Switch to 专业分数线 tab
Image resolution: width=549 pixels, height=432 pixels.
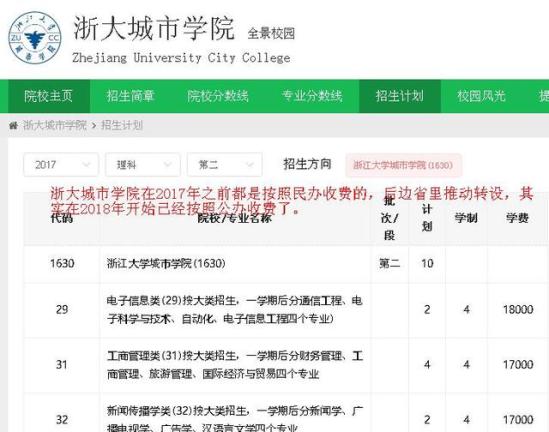click(312, 96)
